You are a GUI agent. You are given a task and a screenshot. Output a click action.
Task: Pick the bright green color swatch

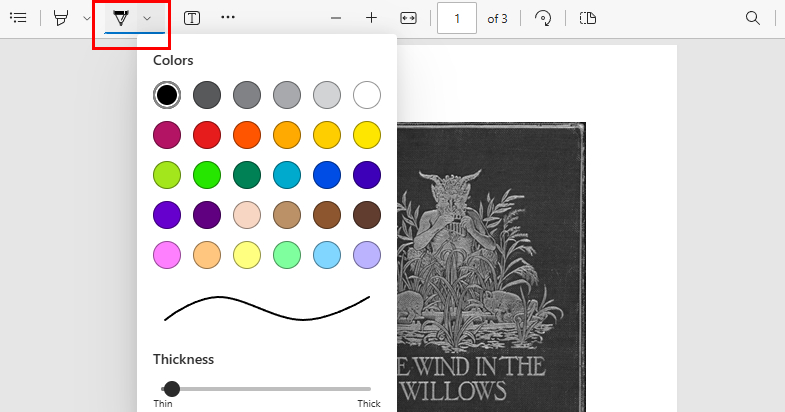click(207, 175)
